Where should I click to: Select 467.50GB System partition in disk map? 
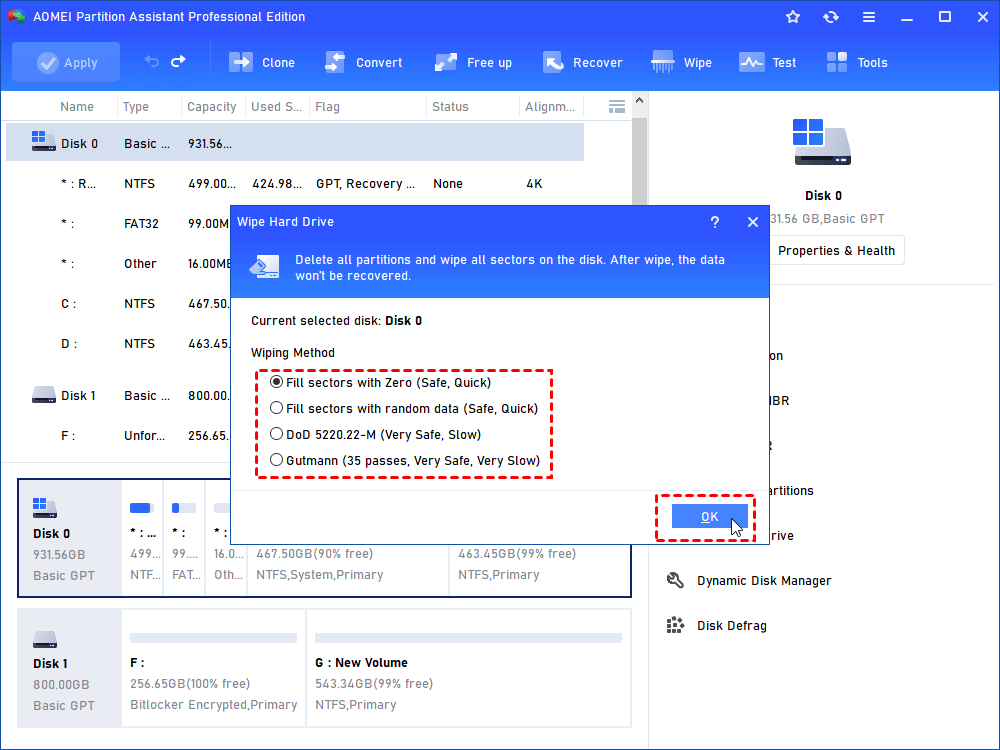(x=348, y=570)
